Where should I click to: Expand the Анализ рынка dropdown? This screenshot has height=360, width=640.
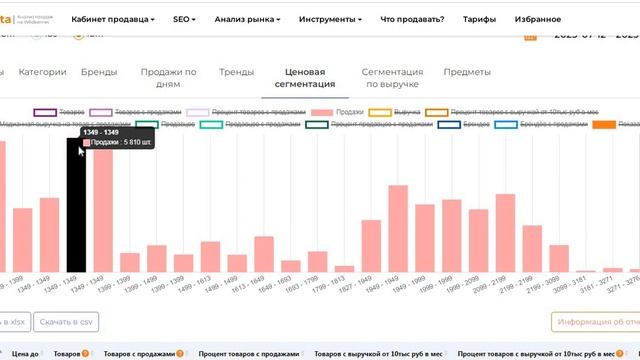247,19
